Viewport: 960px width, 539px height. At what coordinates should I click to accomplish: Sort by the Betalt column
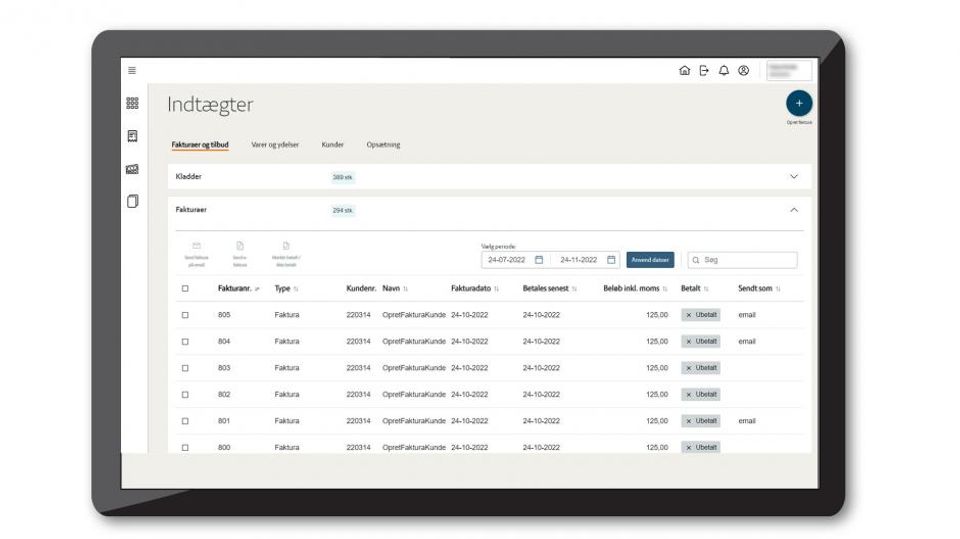706,289
